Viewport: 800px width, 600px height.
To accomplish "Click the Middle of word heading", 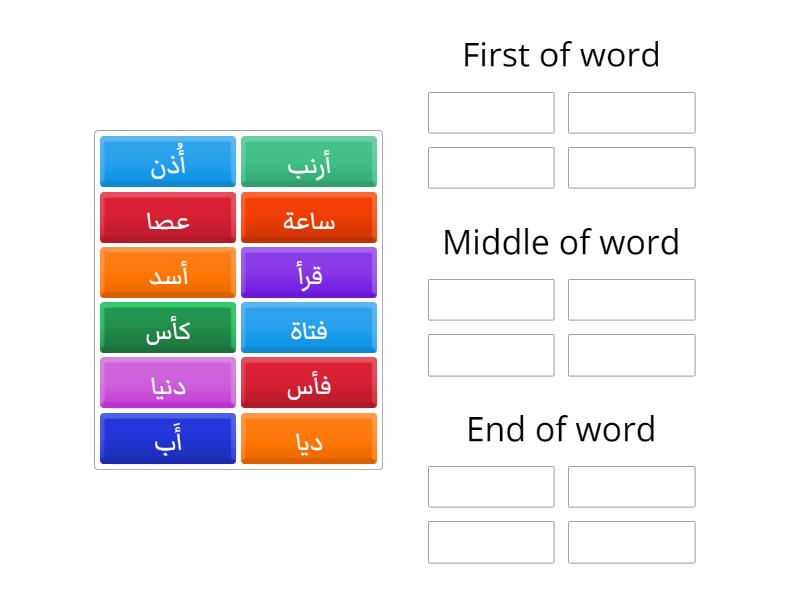I will (560, 242).
